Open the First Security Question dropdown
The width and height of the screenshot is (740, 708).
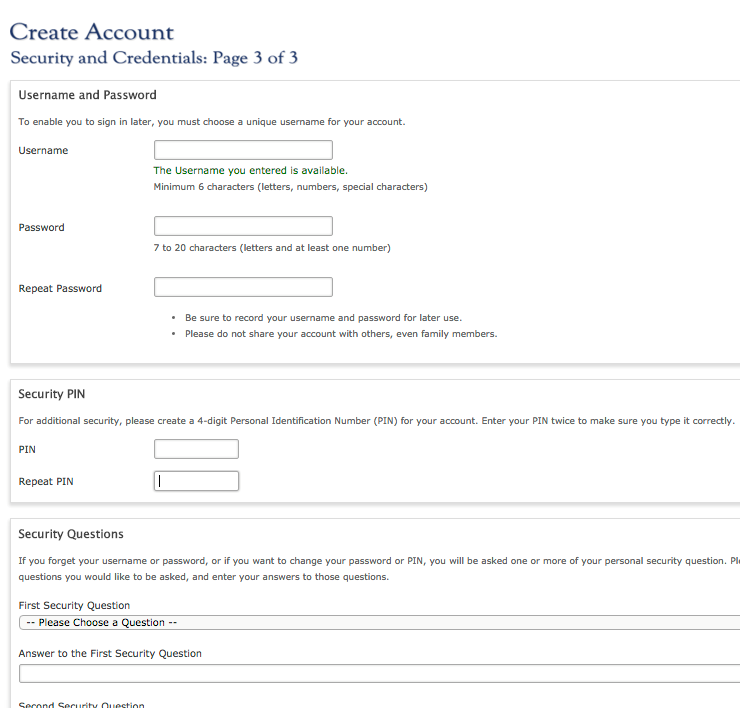point(379,623)
